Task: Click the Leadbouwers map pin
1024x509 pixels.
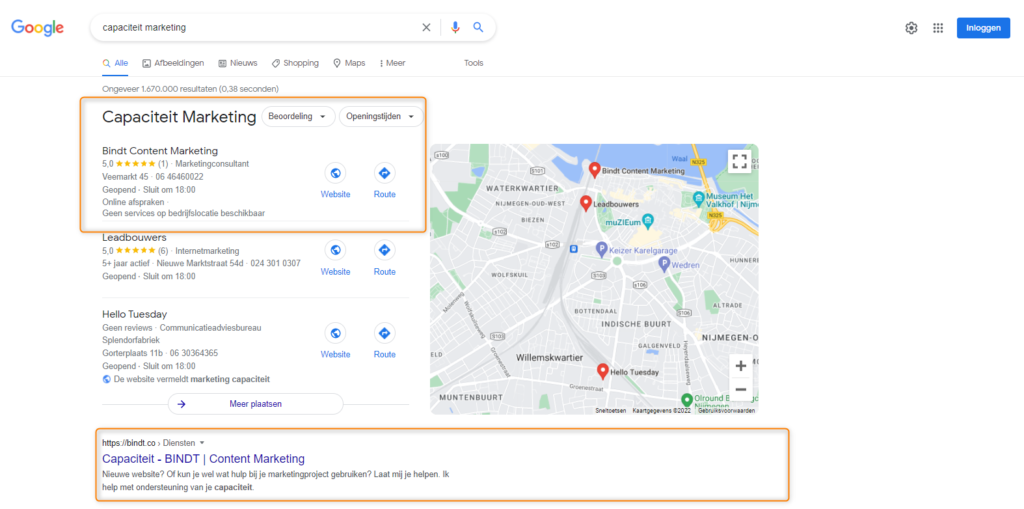Action: click(586, 203)
